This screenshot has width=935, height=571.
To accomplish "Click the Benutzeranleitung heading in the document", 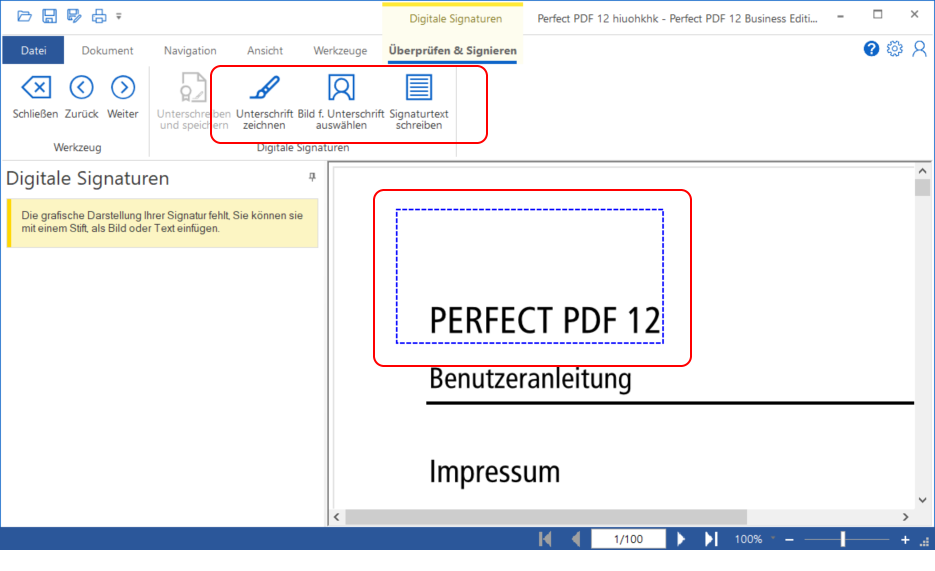I will click(x=530, y=378).
